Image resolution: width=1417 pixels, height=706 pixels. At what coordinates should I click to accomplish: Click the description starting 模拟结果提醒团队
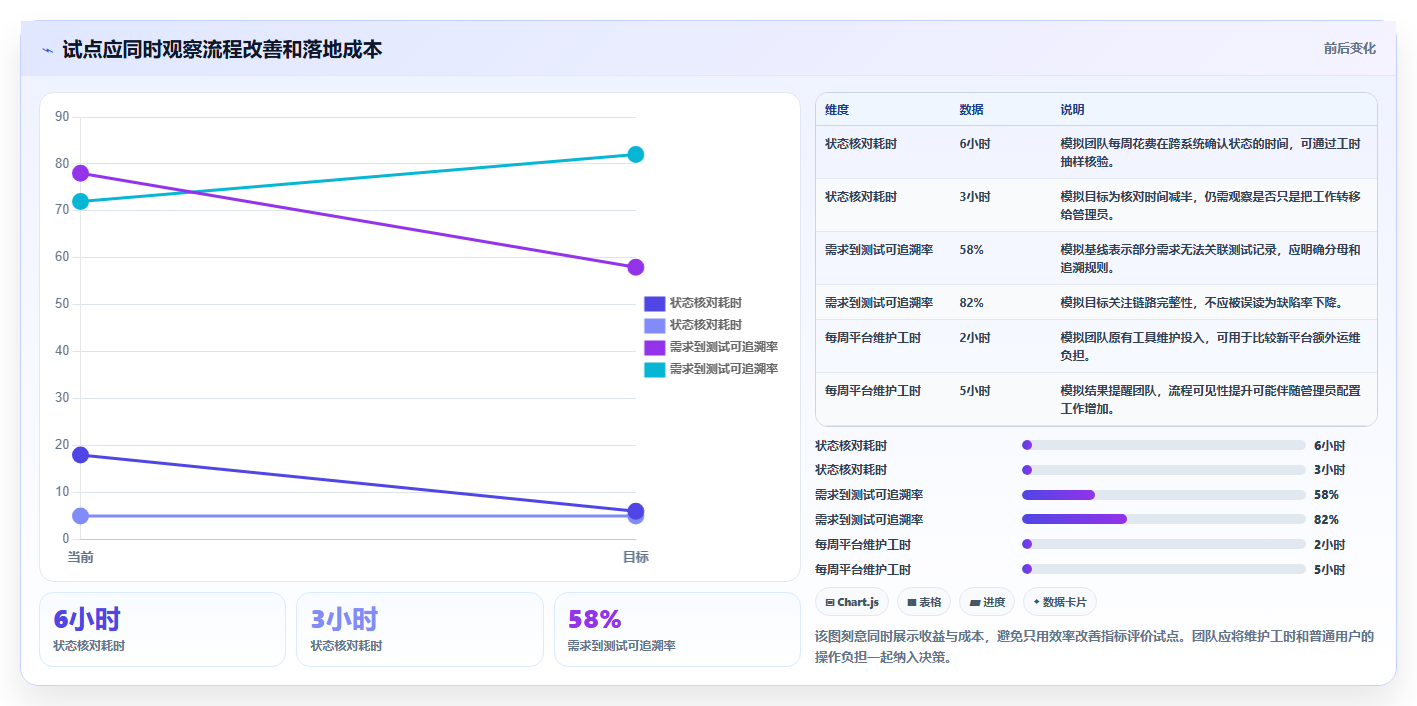(1210, 399)
